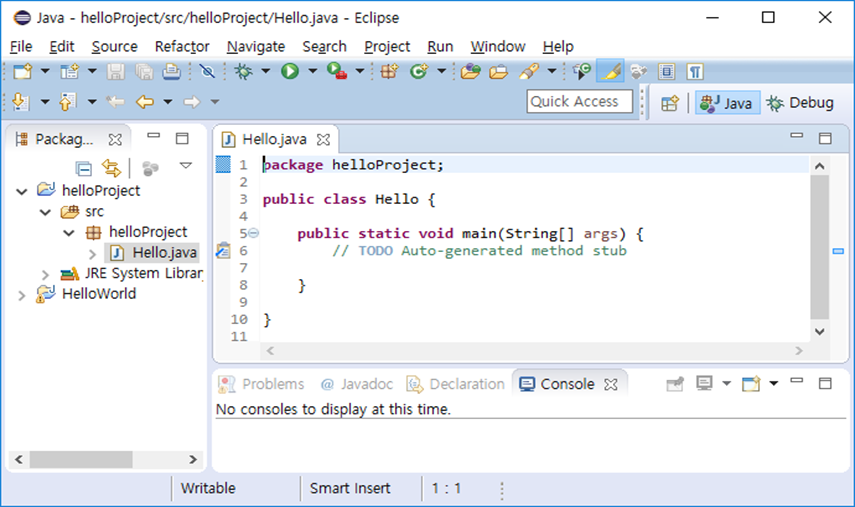Viewport: 855px width, 507px height.
Task: Create a New Java Class
Action: coord(419,71)
